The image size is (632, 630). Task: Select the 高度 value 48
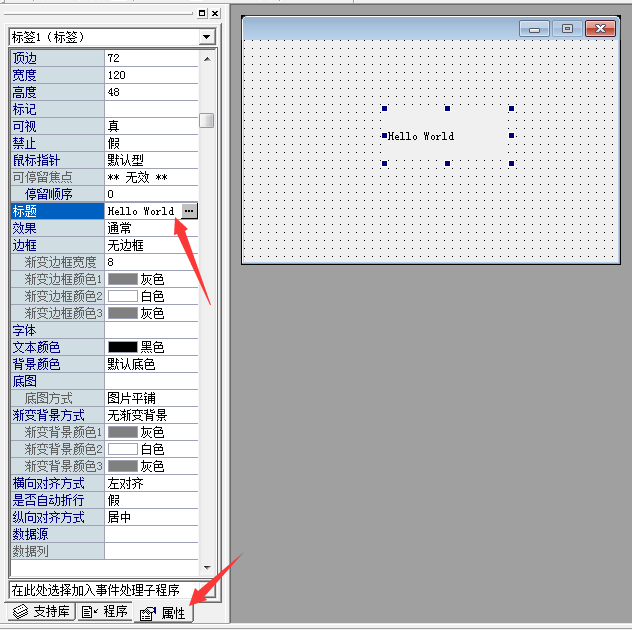[151, 92]
